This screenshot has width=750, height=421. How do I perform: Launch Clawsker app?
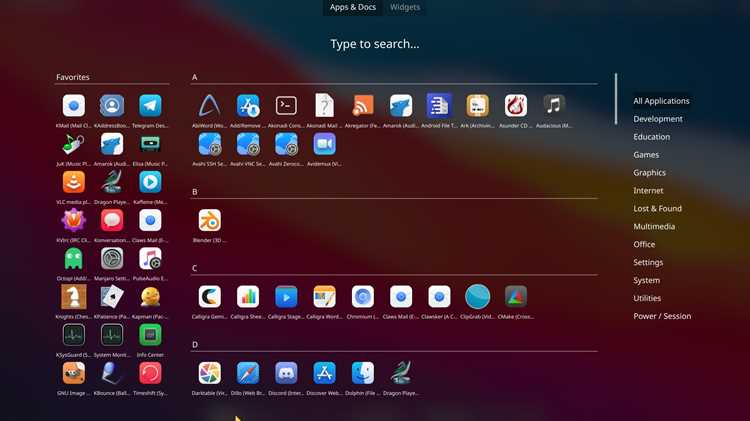[439, 297]
